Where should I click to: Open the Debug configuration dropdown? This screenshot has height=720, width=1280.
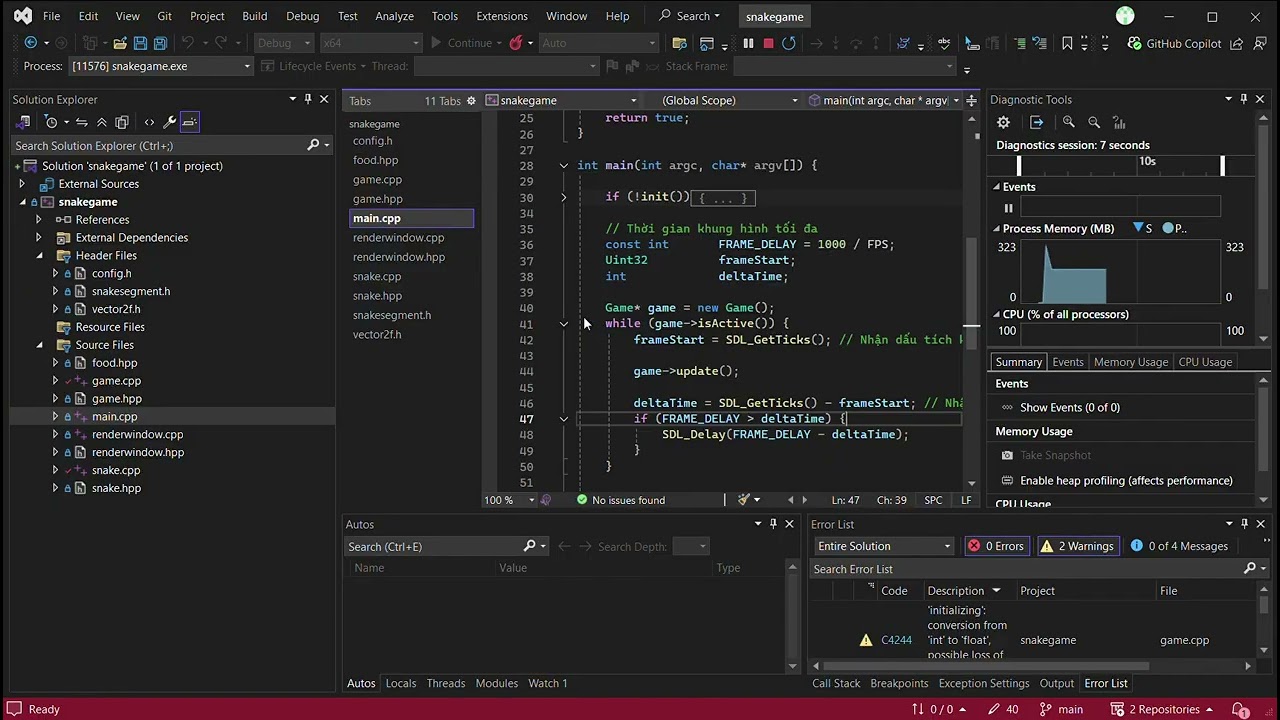point(282,43)
